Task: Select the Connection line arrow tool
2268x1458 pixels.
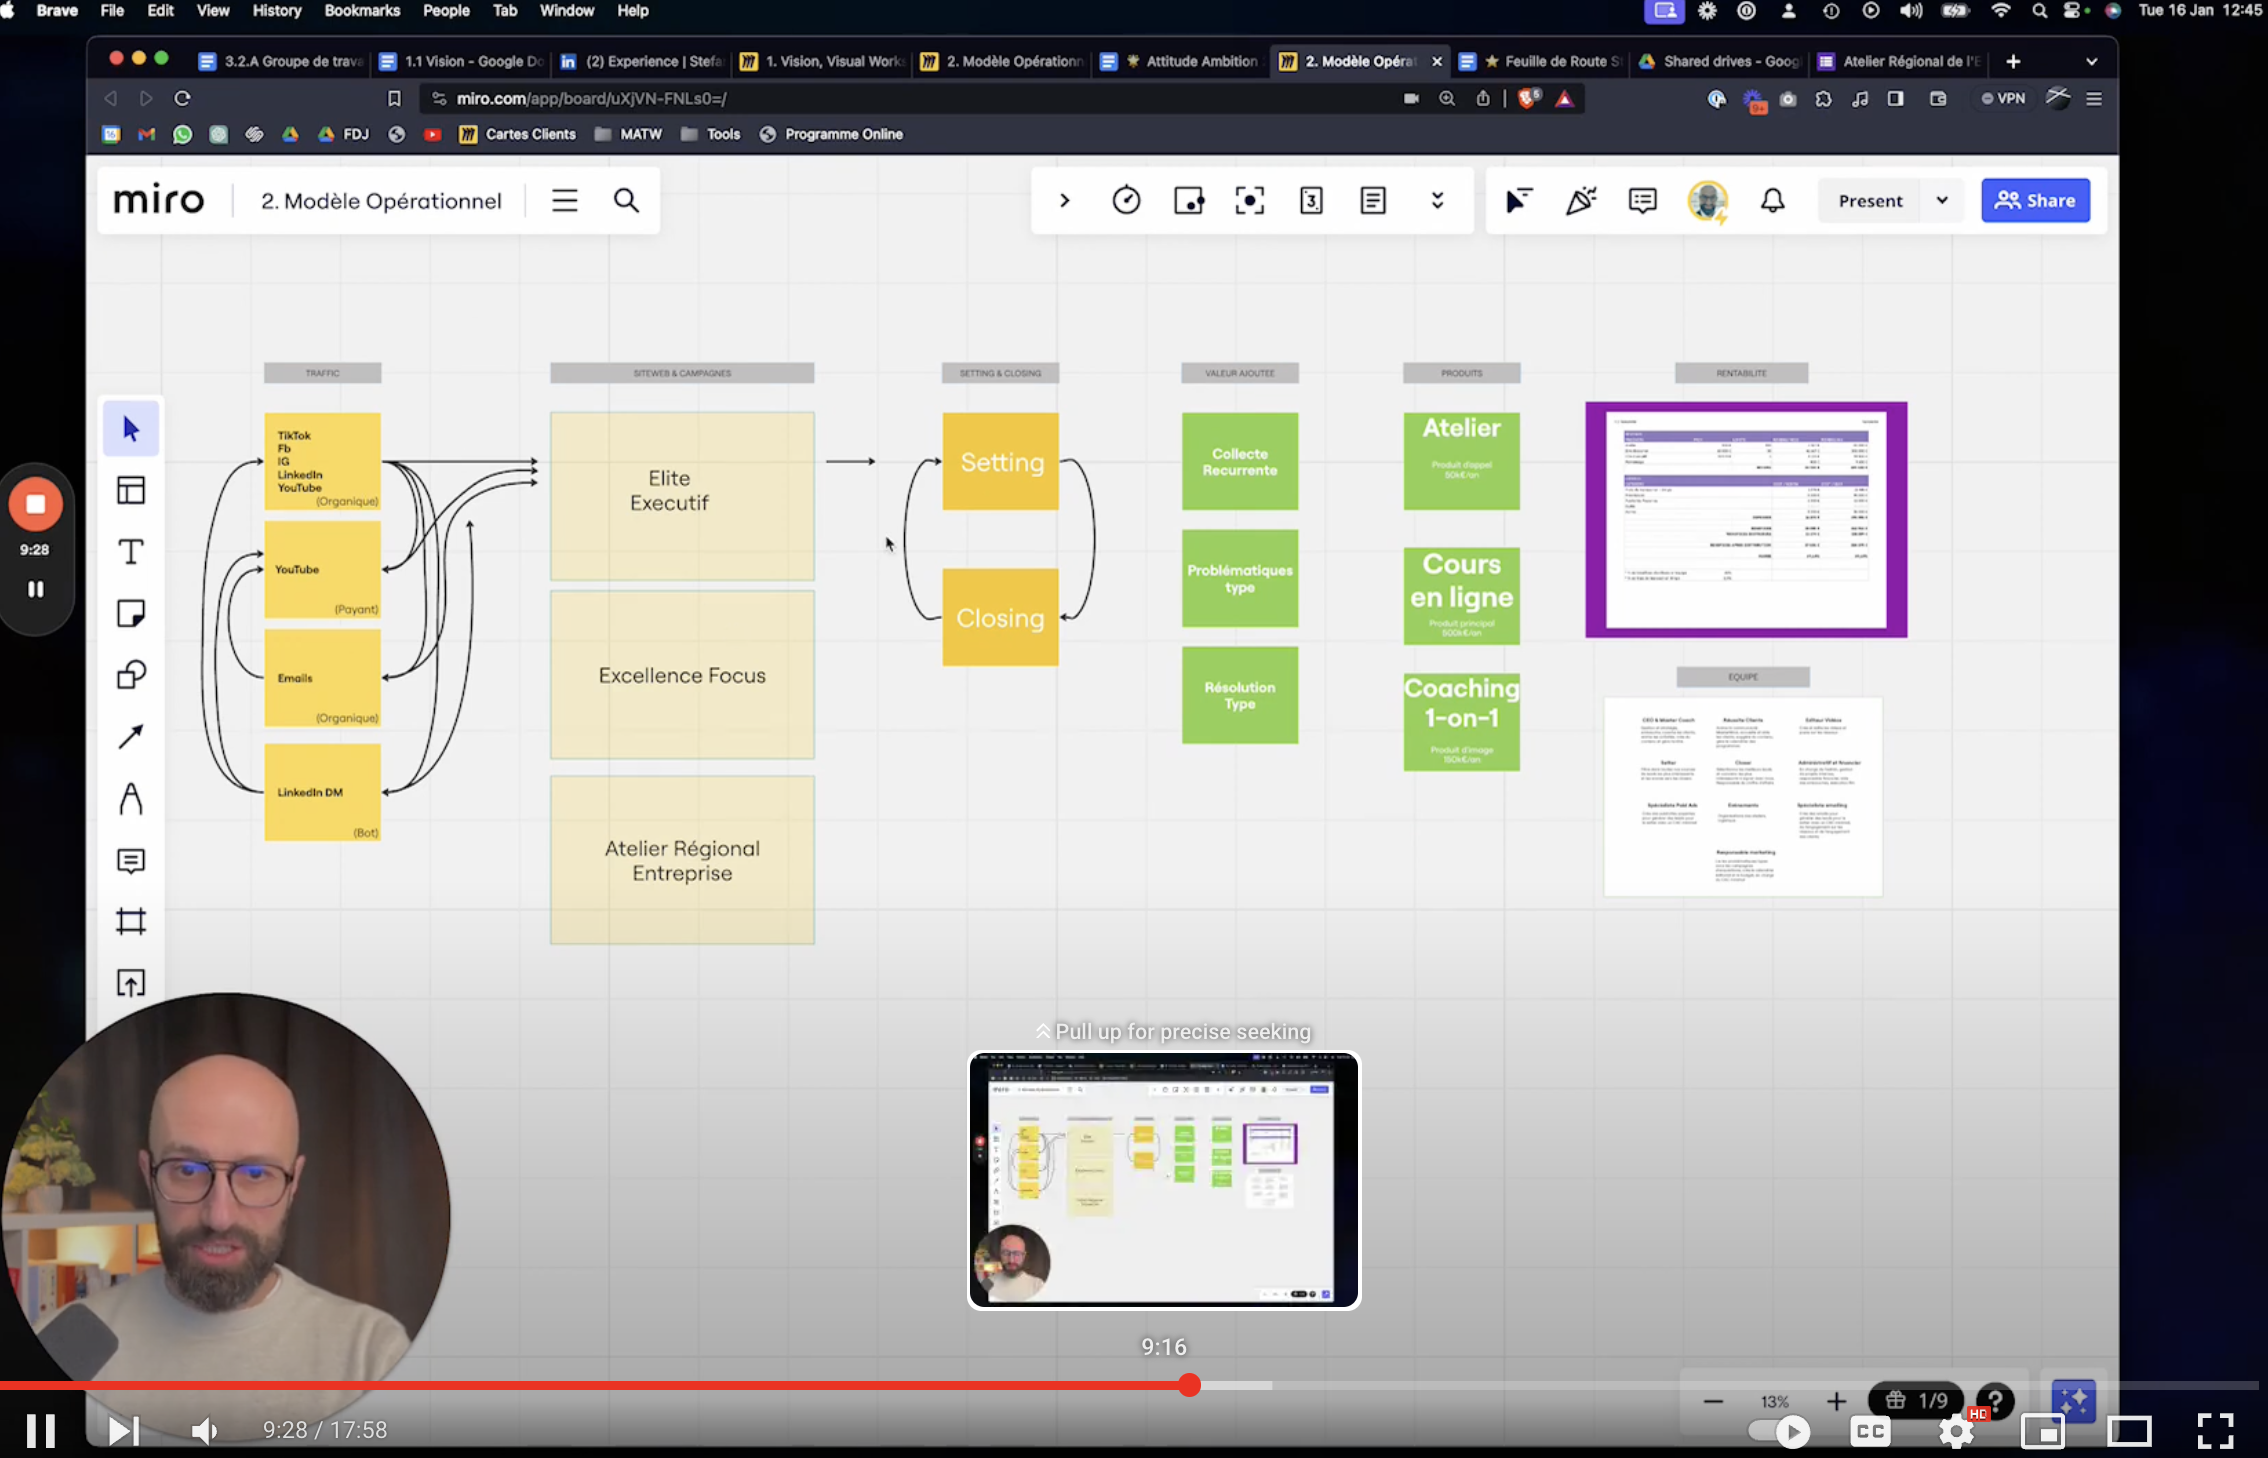Action: click(131, 737)
